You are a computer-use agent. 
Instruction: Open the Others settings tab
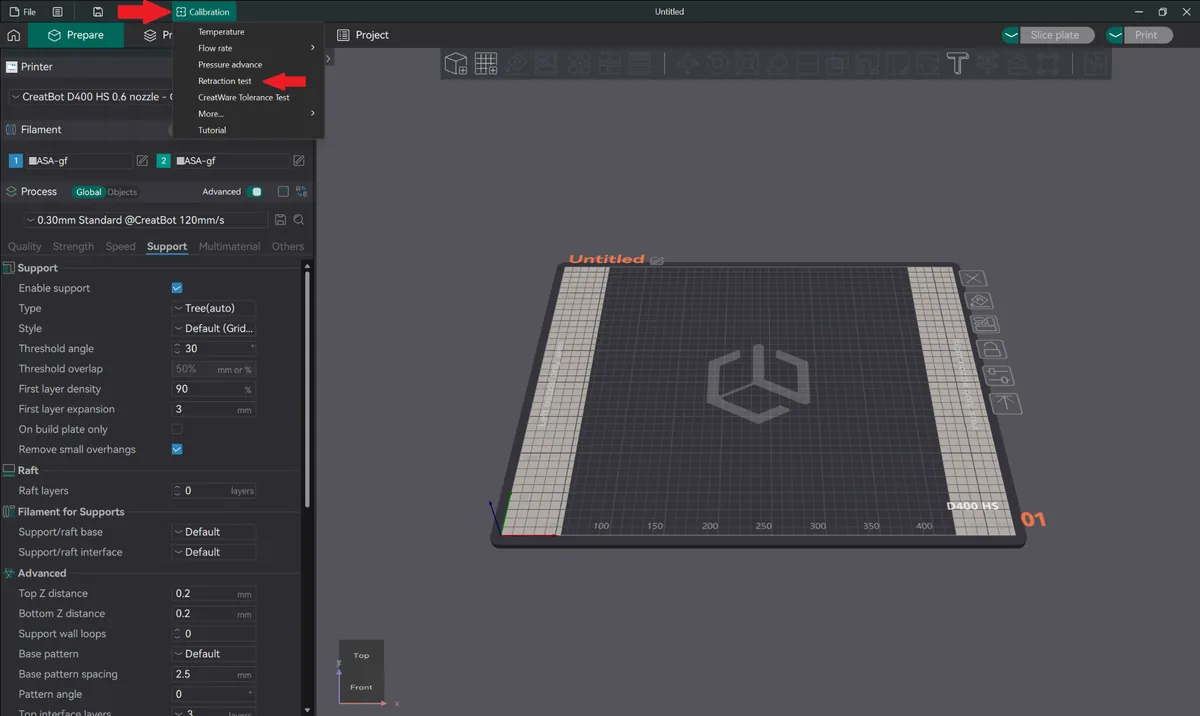pyautogui.click(x=287, y=246)
